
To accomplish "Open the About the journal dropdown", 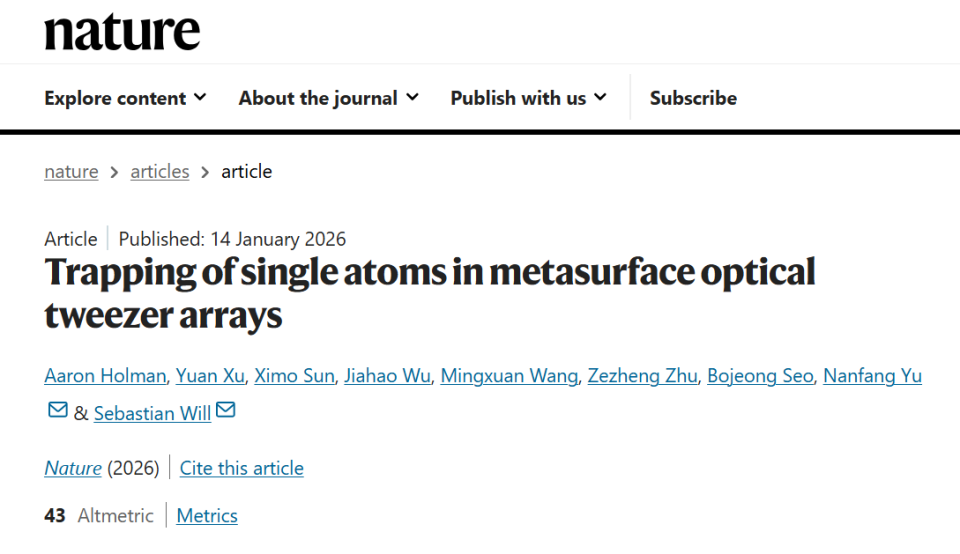I will (328, 98).
